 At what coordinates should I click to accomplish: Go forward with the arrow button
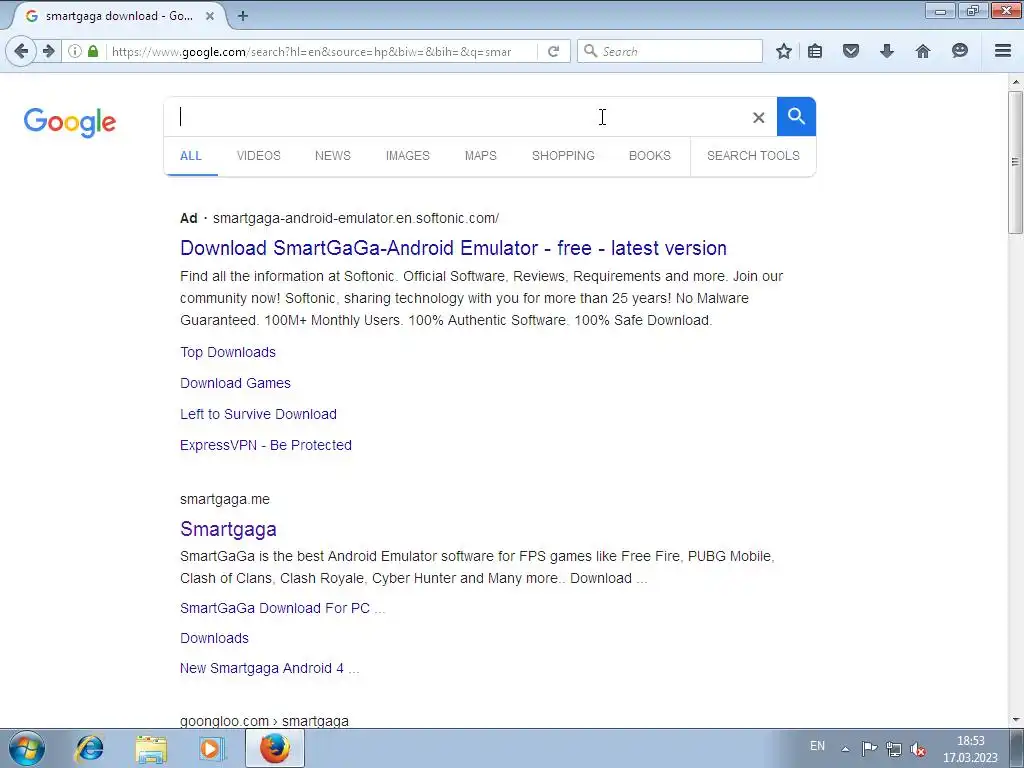tap(49, 51)
